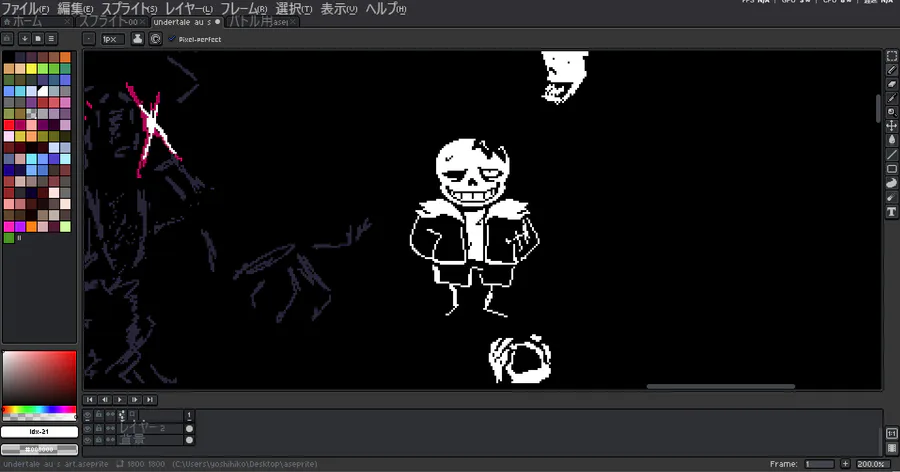Open the 編集 menu
Image resolution: width=900 pixels, height=472 pixels.
click(75, 9)
